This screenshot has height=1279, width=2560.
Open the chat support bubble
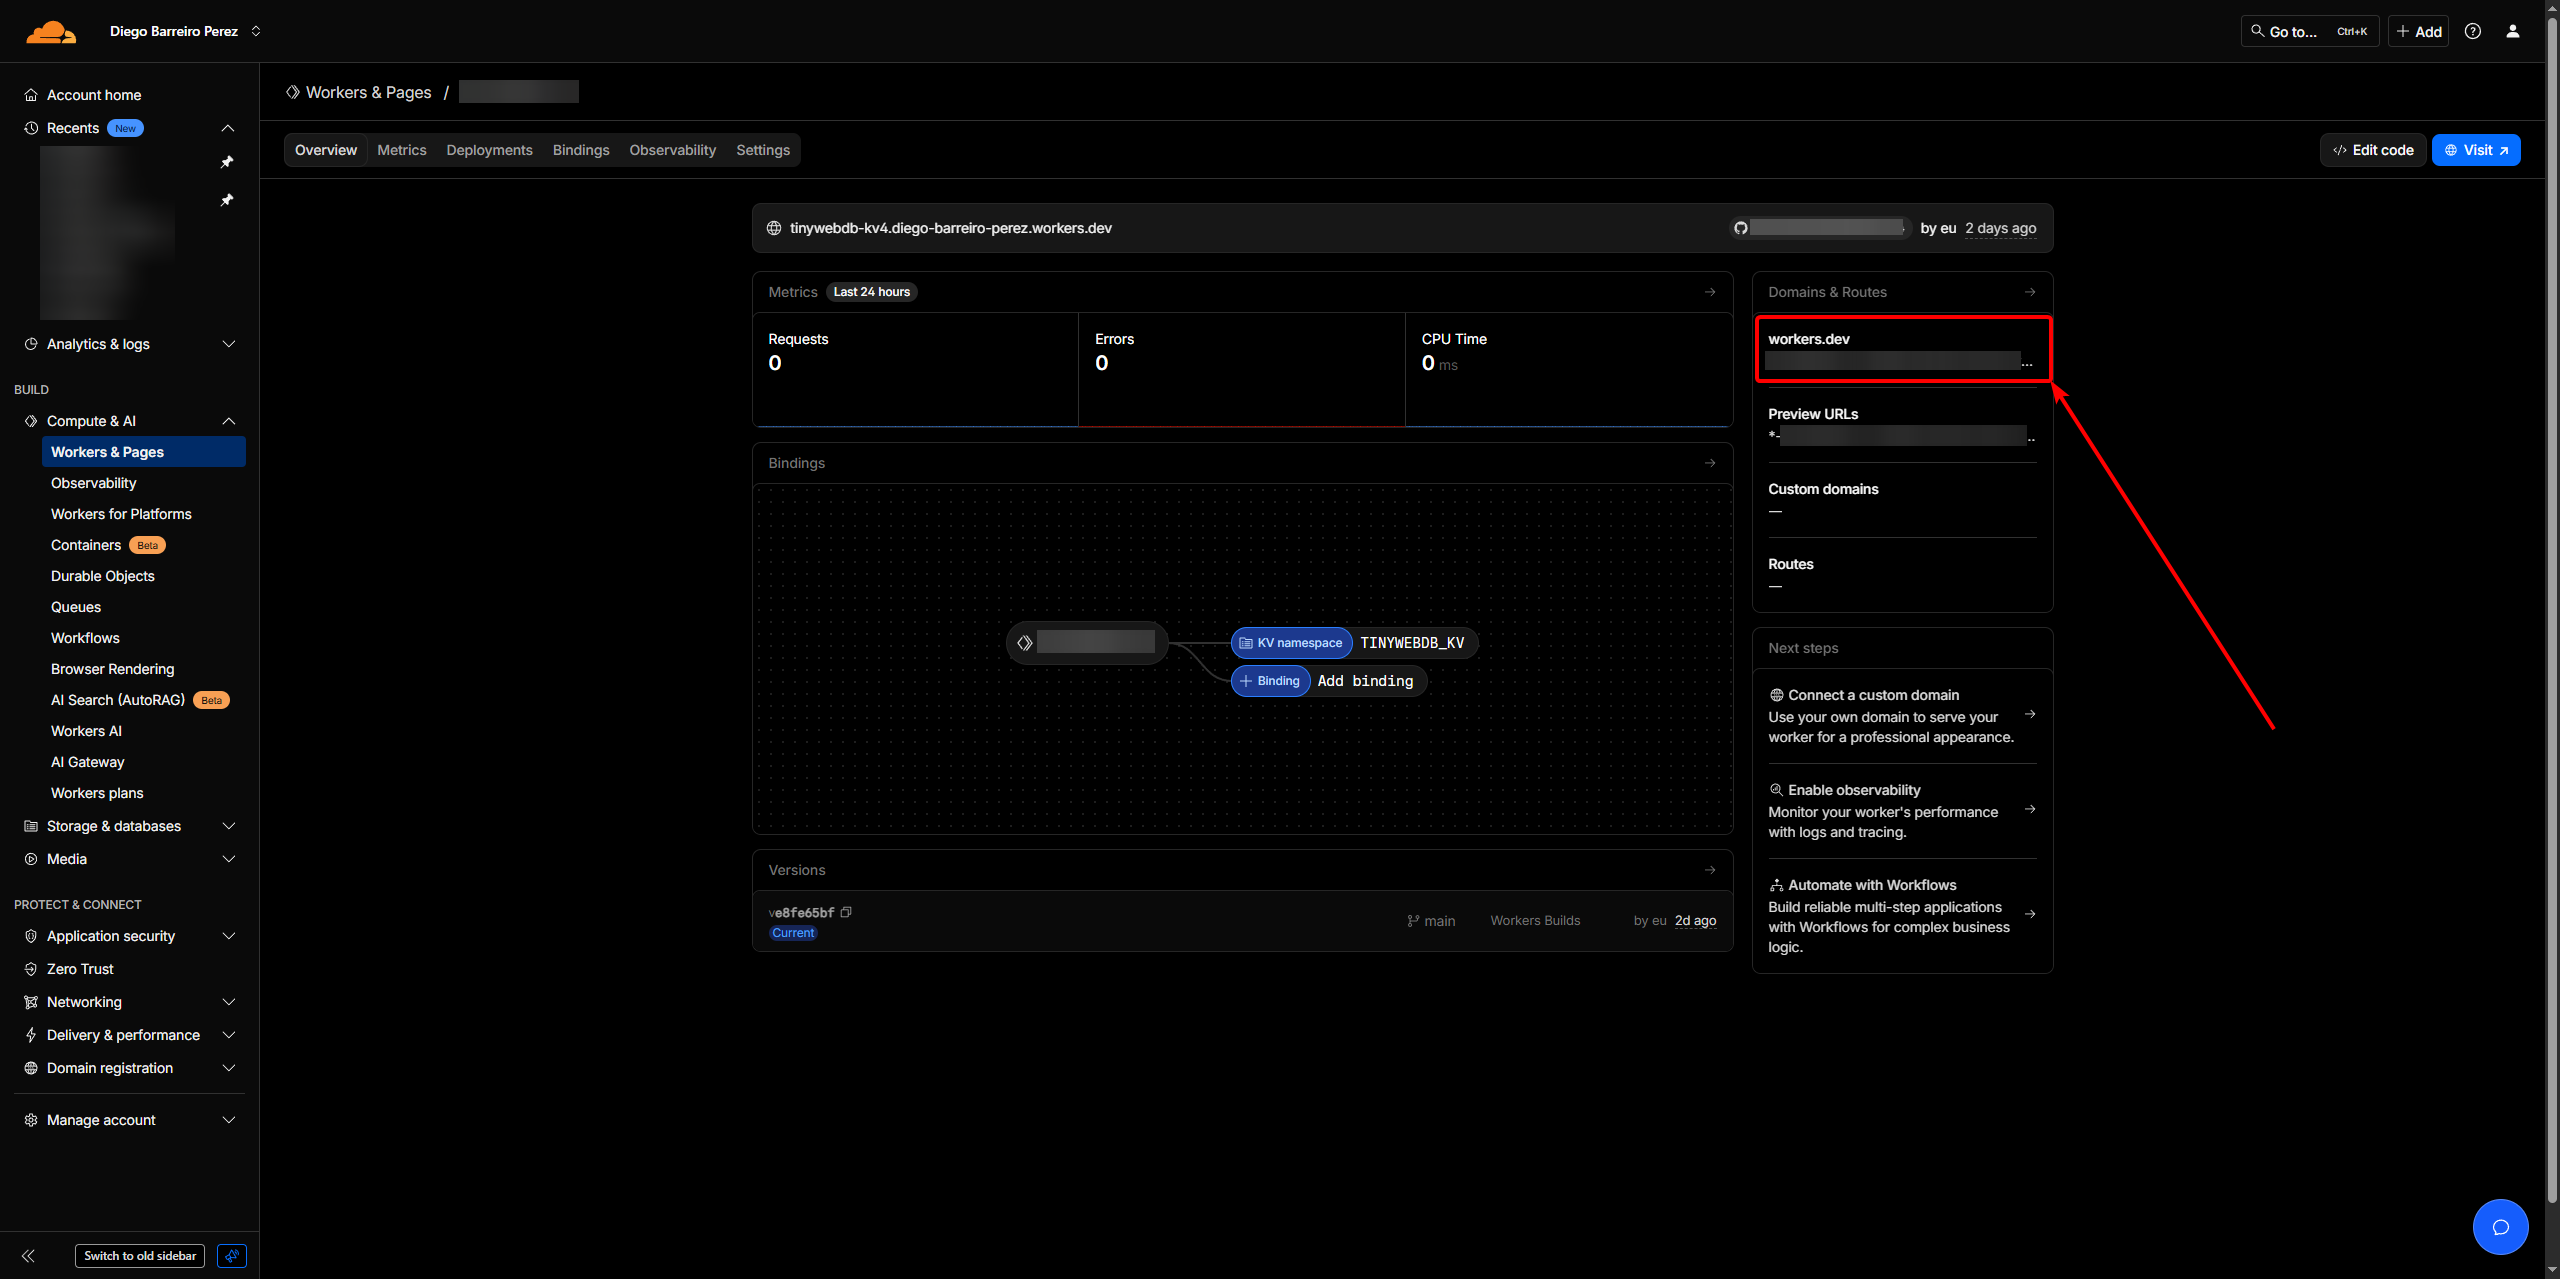point(2500,1227)
